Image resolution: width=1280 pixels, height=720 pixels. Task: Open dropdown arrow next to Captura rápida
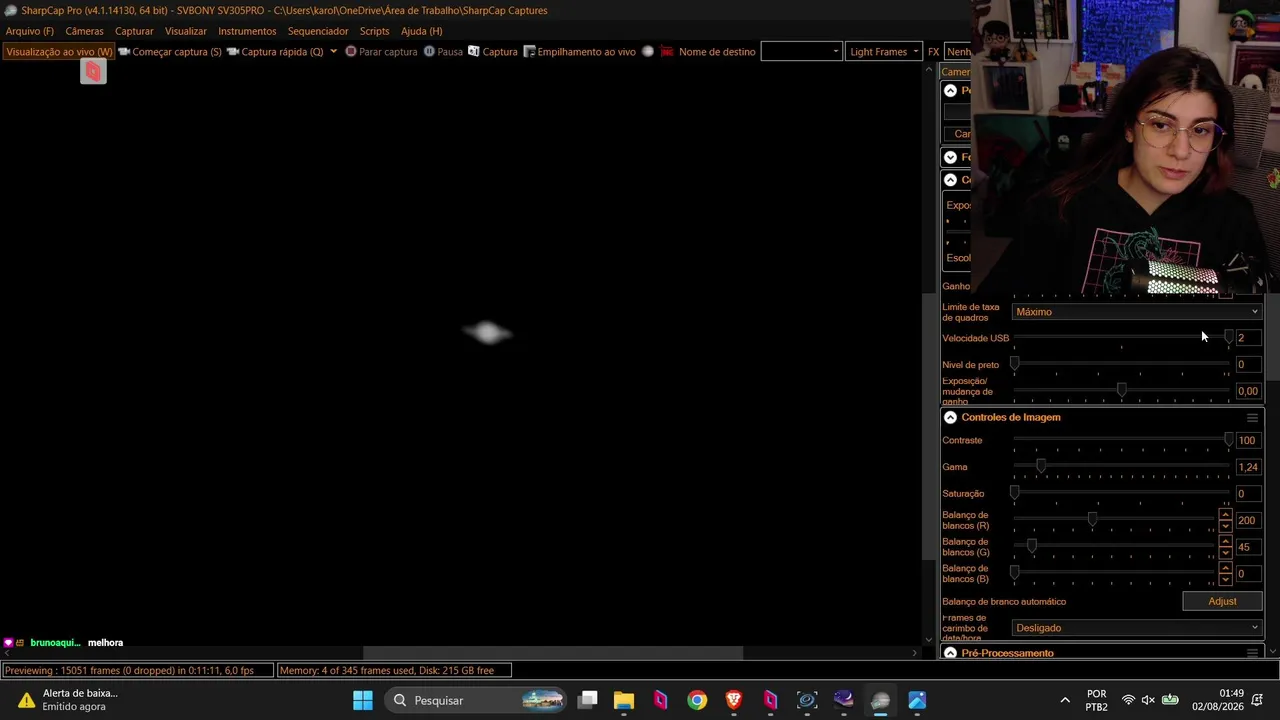click(333, 52)
